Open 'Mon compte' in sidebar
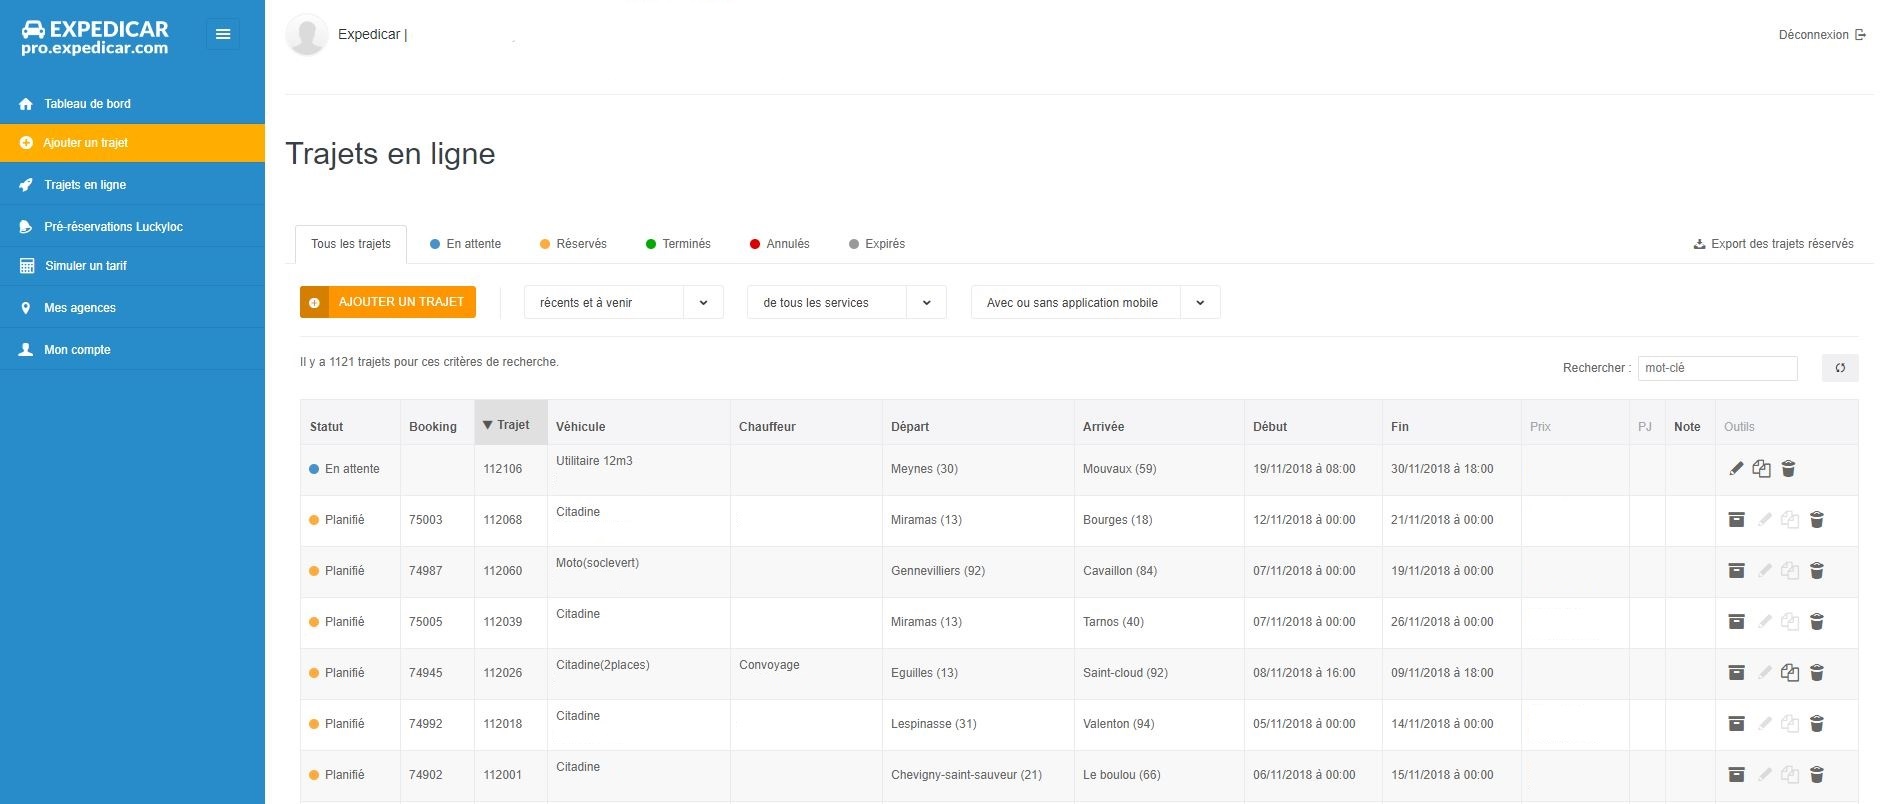The image size is (1880, 804). coord(132,350)
